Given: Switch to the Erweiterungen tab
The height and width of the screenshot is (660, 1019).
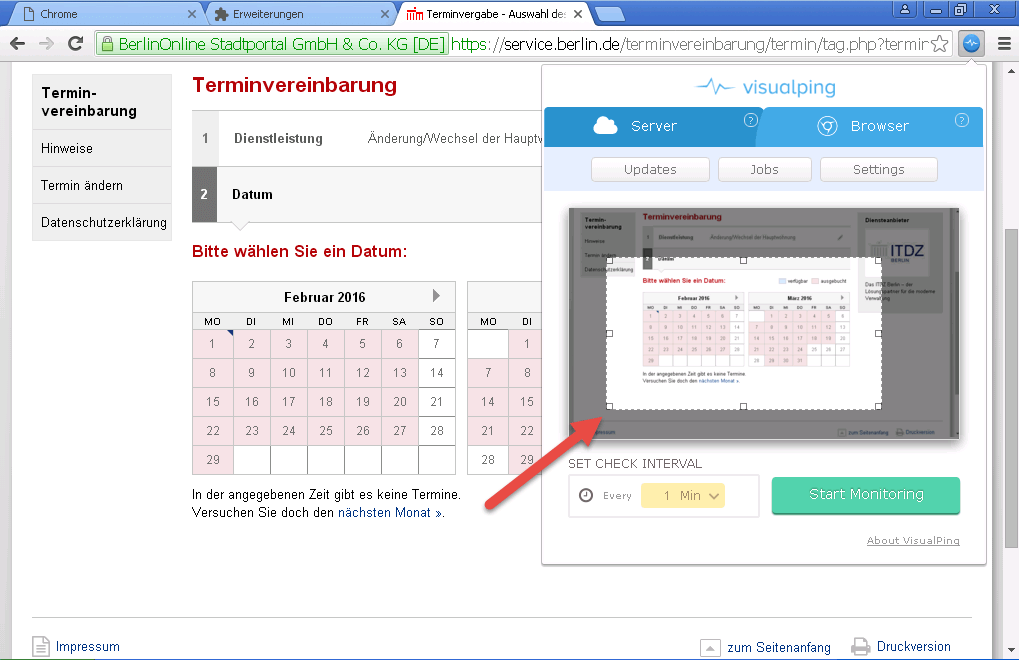Looking at the screenshot, I should coord(299,14).
